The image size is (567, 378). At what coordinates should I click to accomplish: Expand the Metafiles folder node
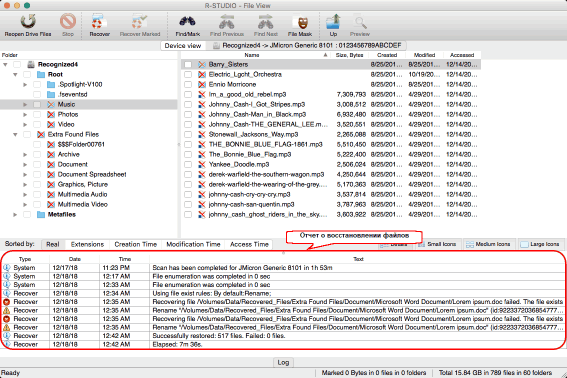(x=15, y=215)
